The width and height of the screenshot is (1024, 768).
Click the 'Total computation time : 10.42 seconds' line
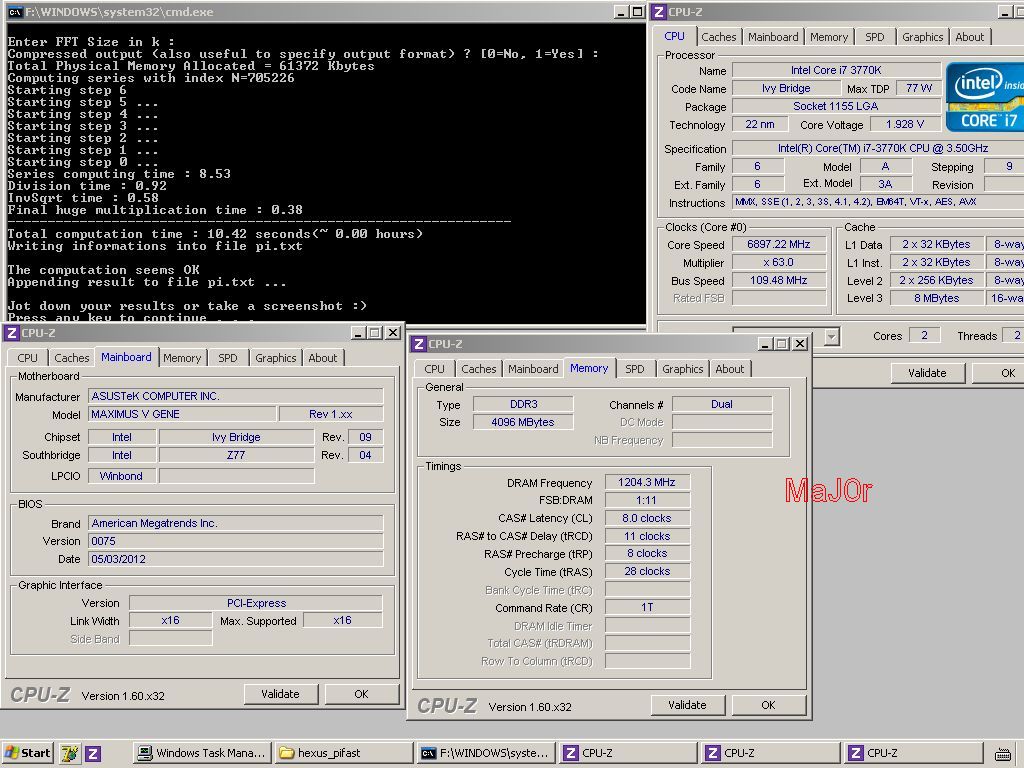(x=215, y=234)
